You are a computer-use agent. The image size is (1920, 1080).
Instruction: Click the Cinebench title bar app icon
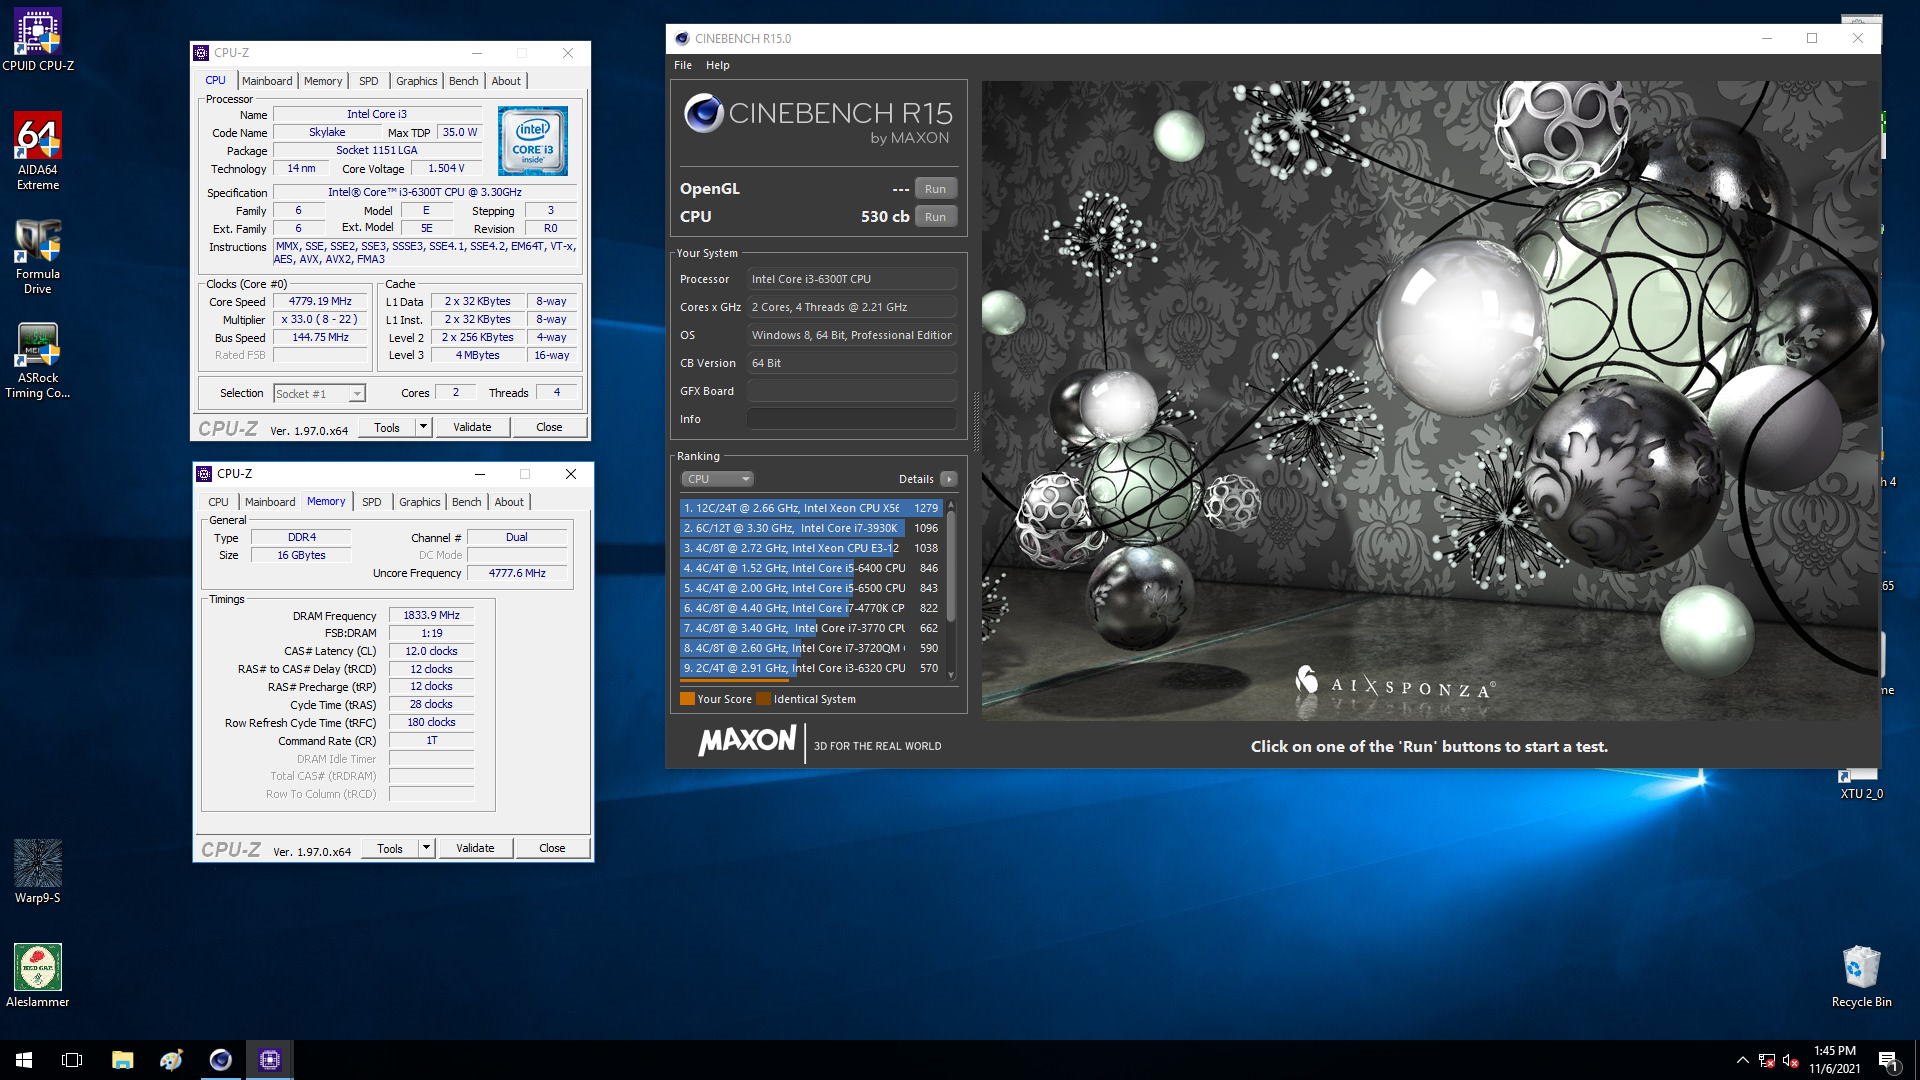(x=682, y=38)
